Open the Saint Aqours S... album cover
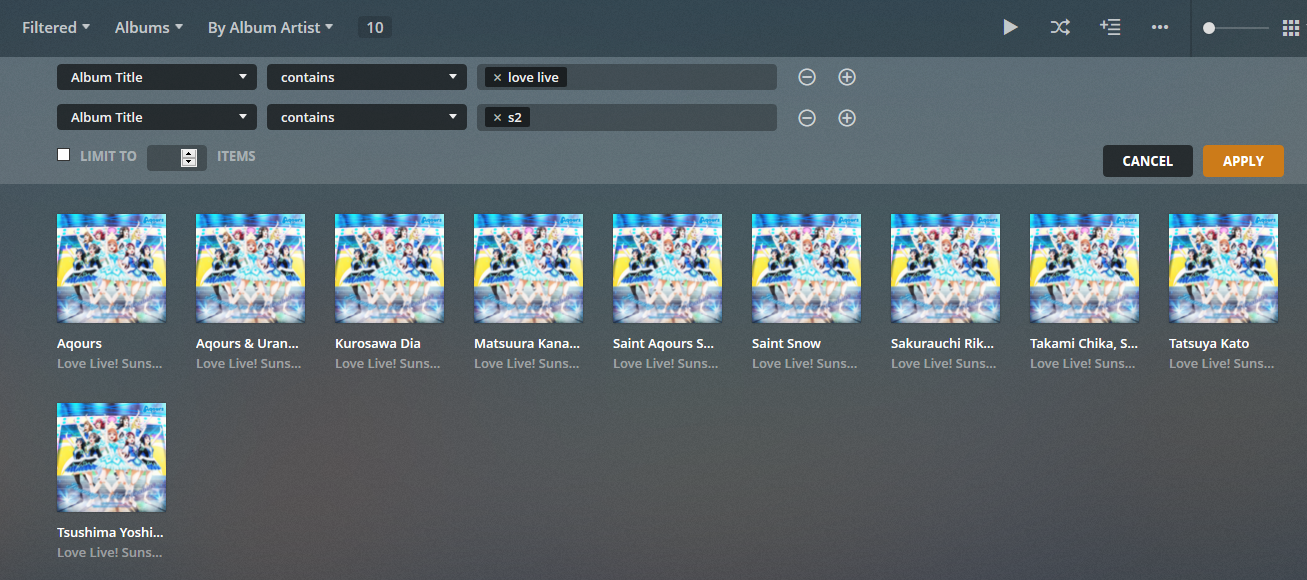Image resolution: width=1307 pixels, height=580 pixels. coord(668,268)
